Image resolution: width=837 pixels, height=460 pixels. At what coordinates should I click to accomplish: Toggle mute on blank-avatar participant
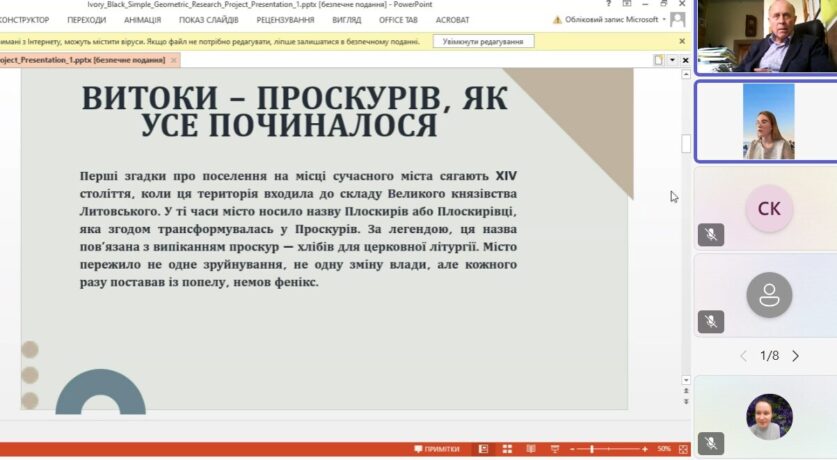click(710, 322)
